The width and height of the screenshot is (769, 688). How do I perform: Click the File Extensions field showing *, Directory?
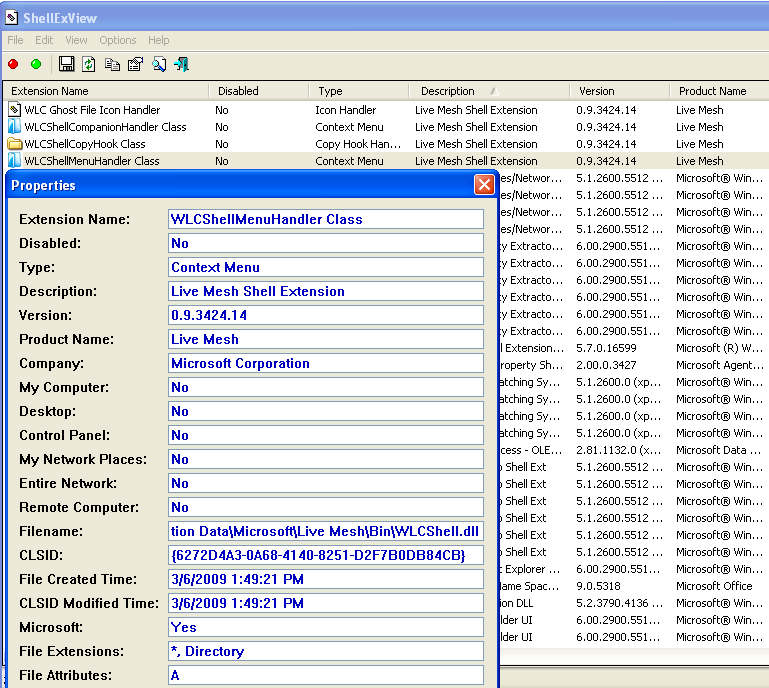pyautogui.click(x=326, y=652)
